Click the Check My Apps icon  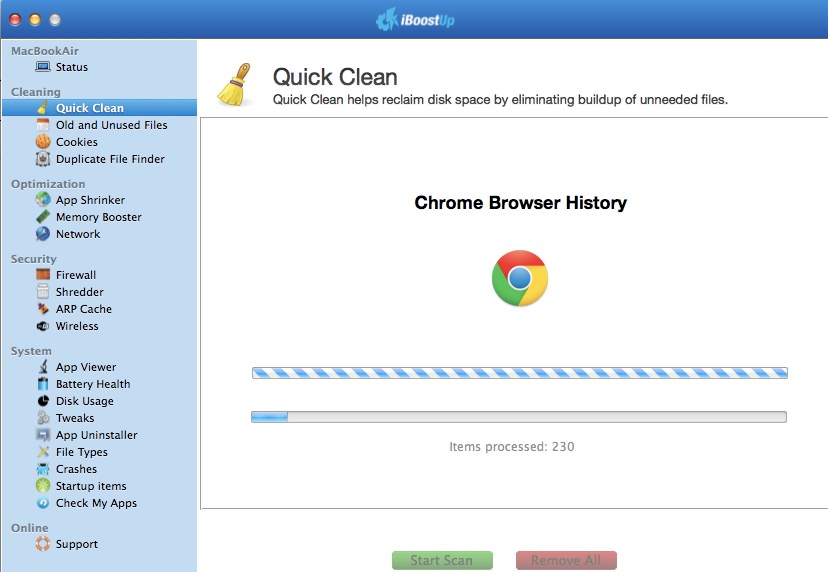click(x=43, y=503)
